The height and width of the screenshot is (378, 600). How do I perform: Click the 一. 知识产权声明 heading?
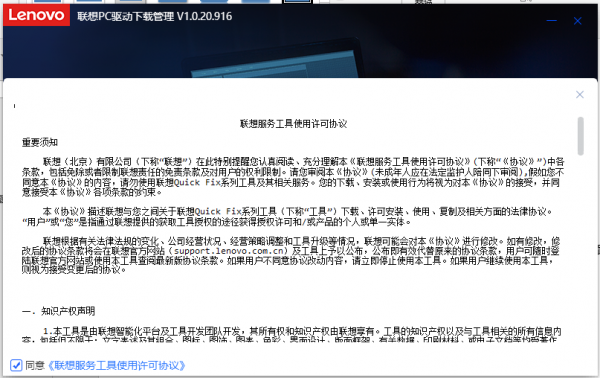[x=58, y=311]
